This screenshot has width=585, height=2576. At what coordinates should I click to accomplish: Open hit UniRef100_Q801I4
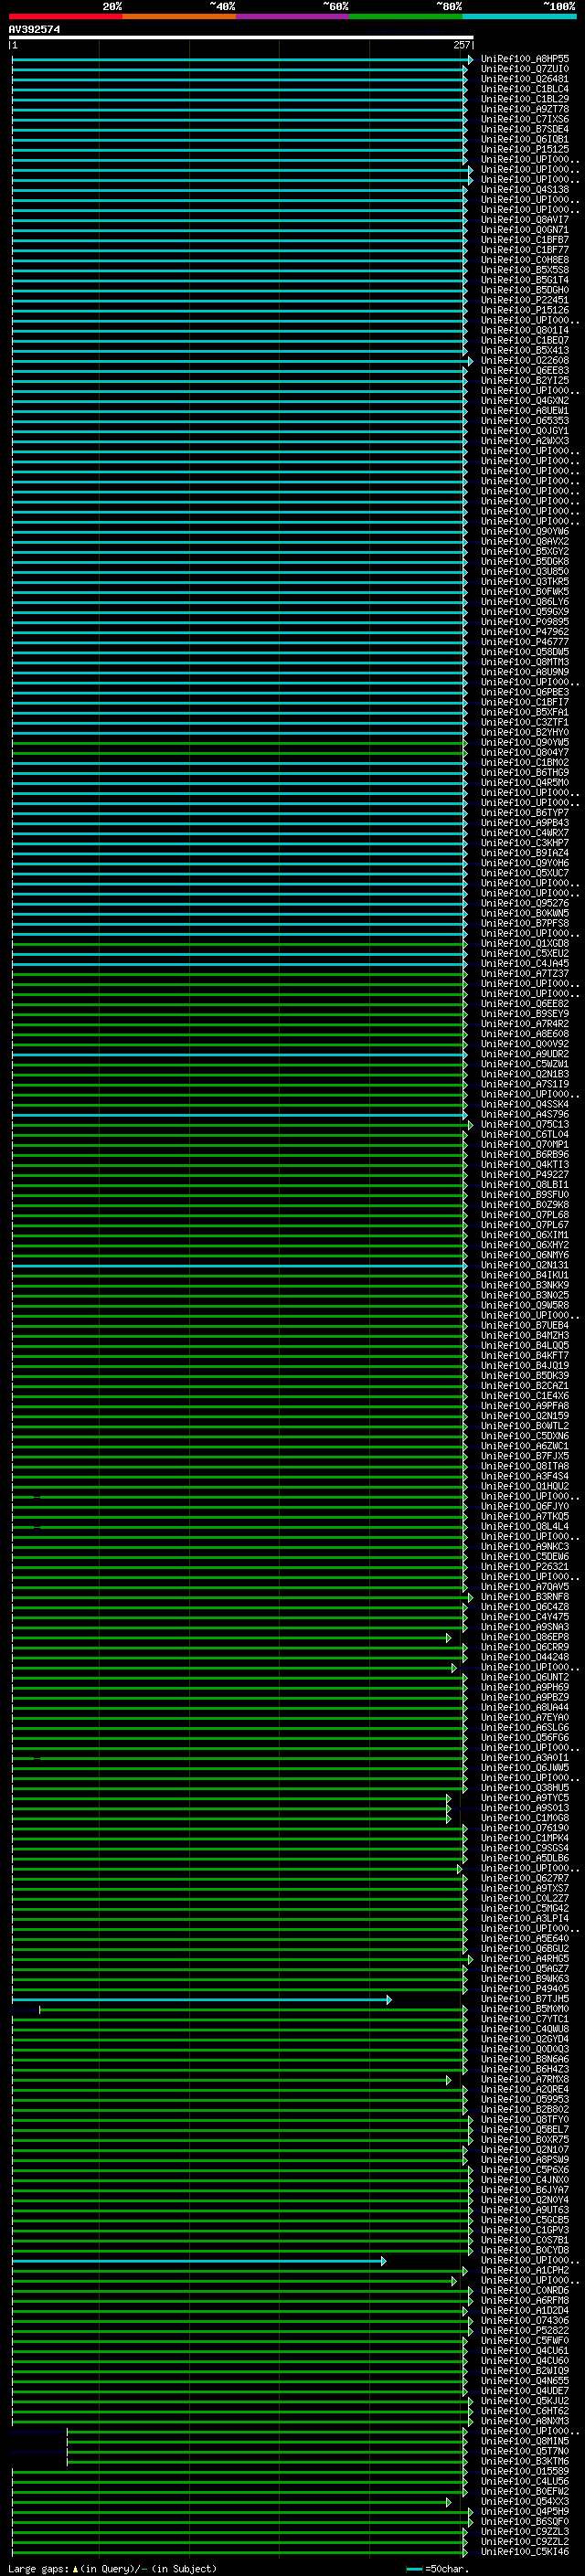(525, 330)
